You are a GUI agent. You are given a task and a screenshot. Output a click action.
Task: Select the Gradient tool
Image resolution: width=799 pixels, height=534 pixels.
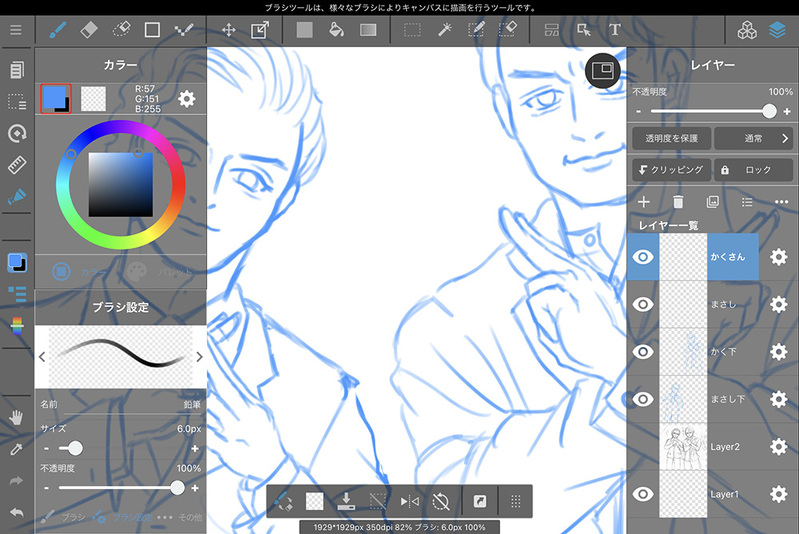tap(368, 30)
